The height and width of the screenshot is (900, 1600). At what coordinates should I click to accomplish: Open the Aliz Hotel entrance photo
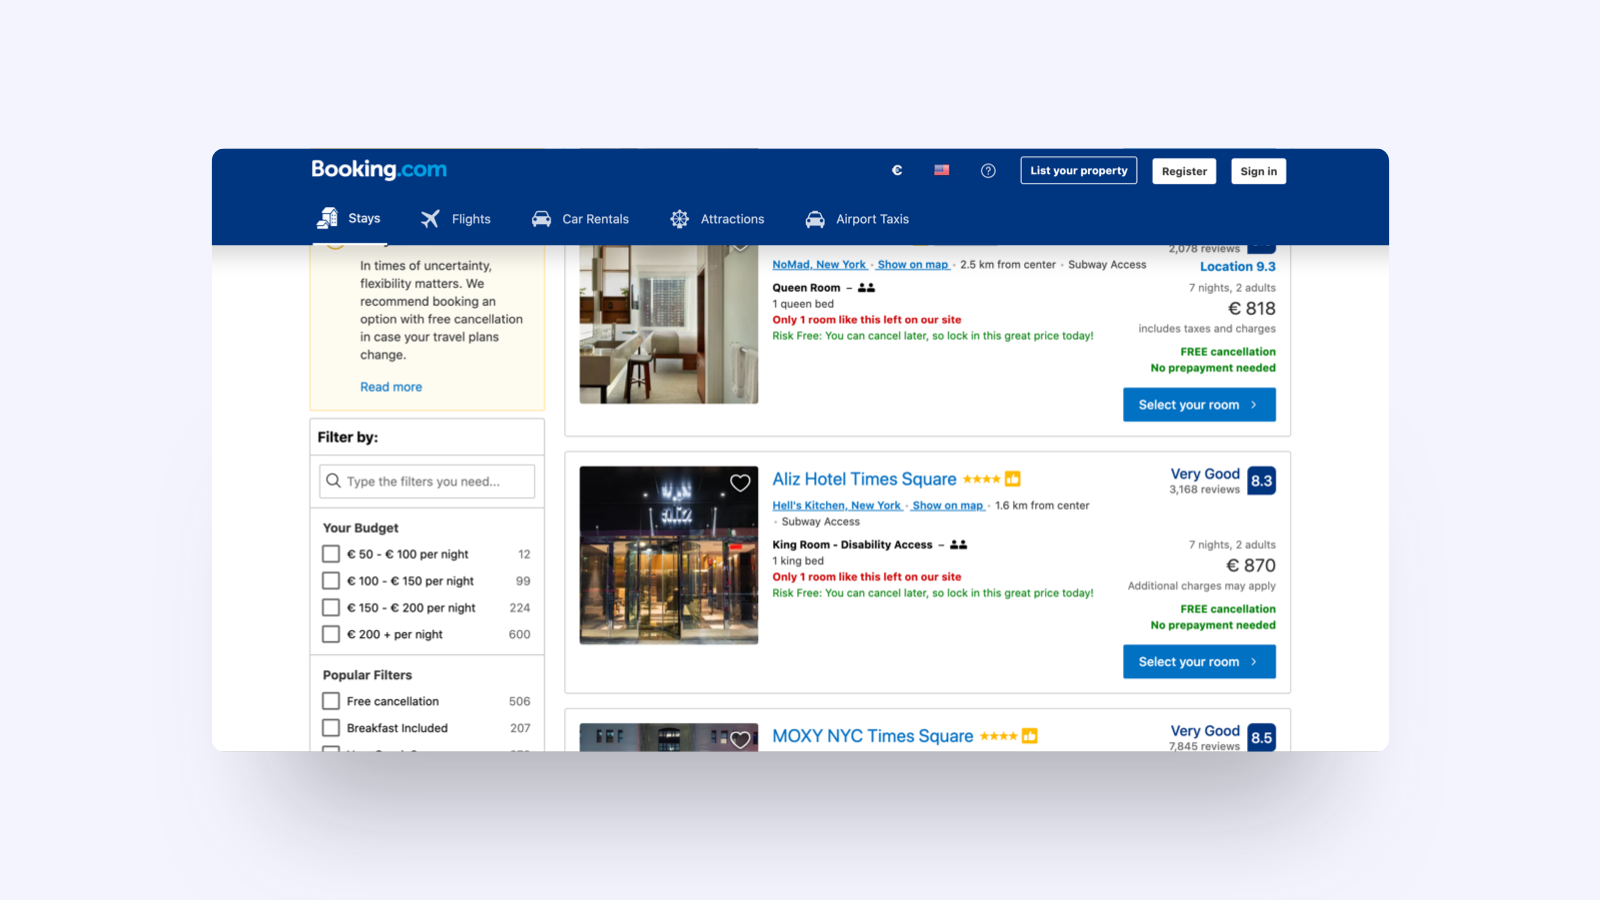(x=669, y=555)
